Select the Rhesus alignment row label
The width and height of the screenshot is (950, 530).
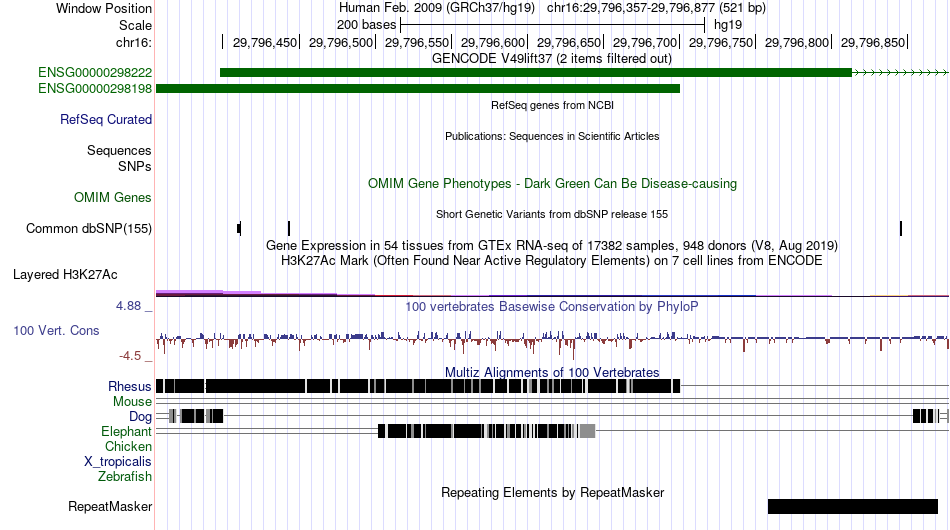click(130, 386)
